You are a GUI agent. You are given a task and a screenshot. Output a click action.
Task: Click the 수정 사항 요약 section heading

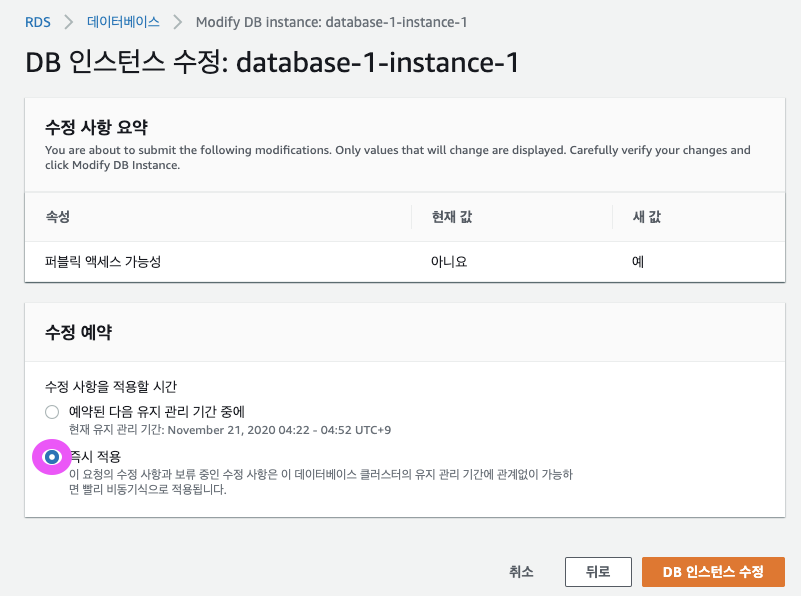click(x=96, y=127)
